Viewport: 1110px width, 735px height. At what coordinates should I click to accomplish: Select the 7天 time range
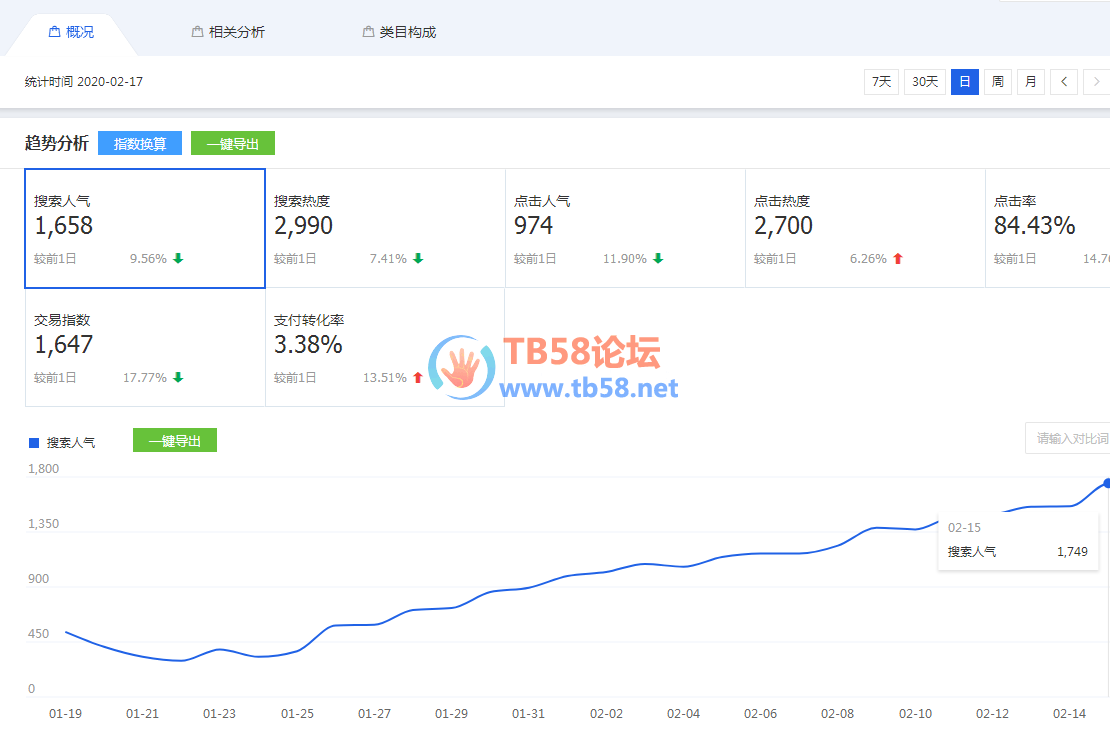pyautogui.click(x=881, y=81)
